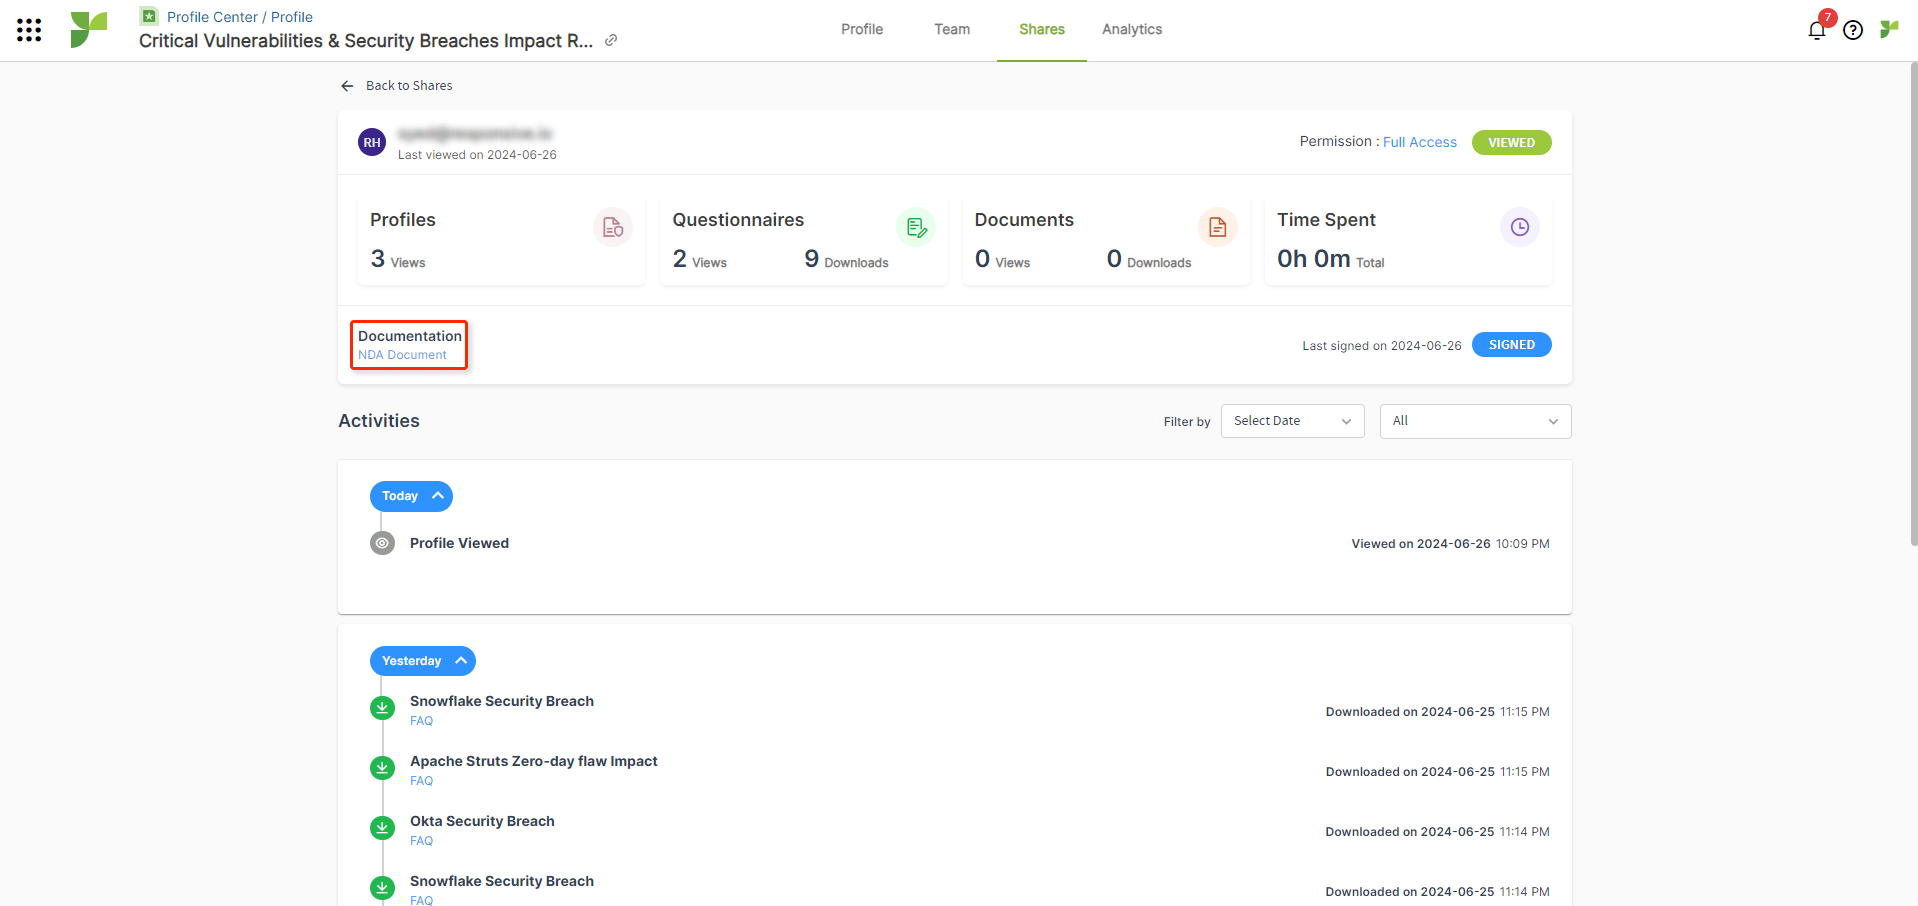Open the help question mark icon

tap(1852, 30)
